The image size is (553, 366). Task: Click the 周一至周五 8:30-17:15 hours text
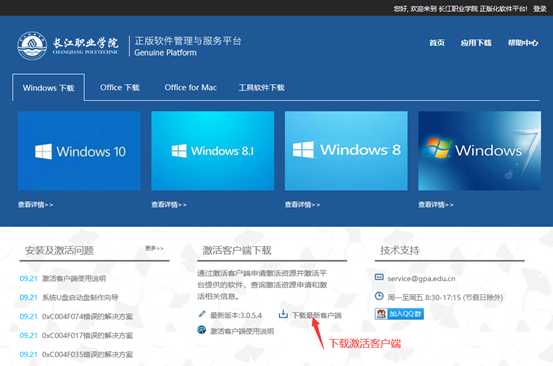445,298
